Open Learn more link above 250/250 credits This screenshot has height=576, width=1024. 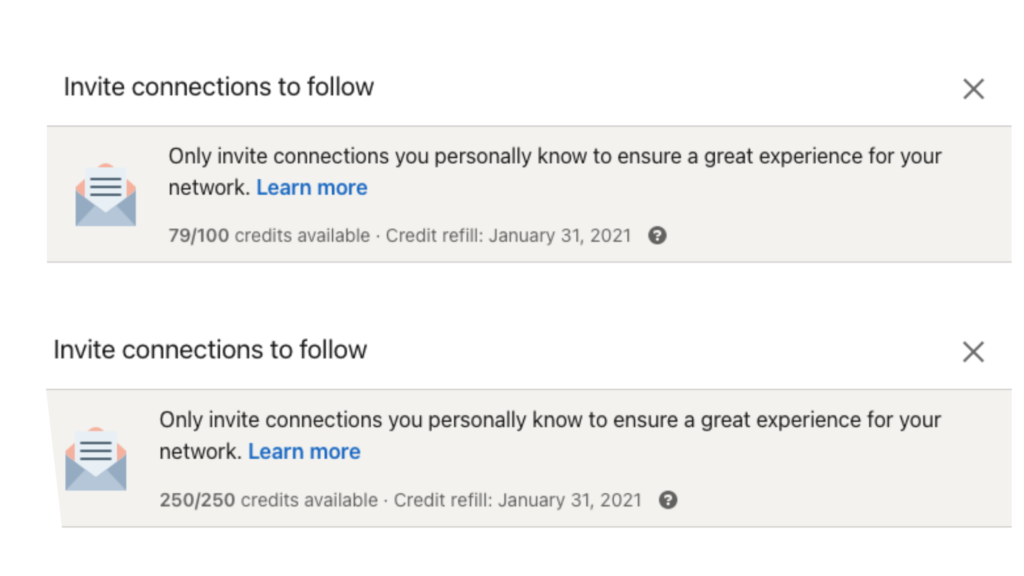304,451
